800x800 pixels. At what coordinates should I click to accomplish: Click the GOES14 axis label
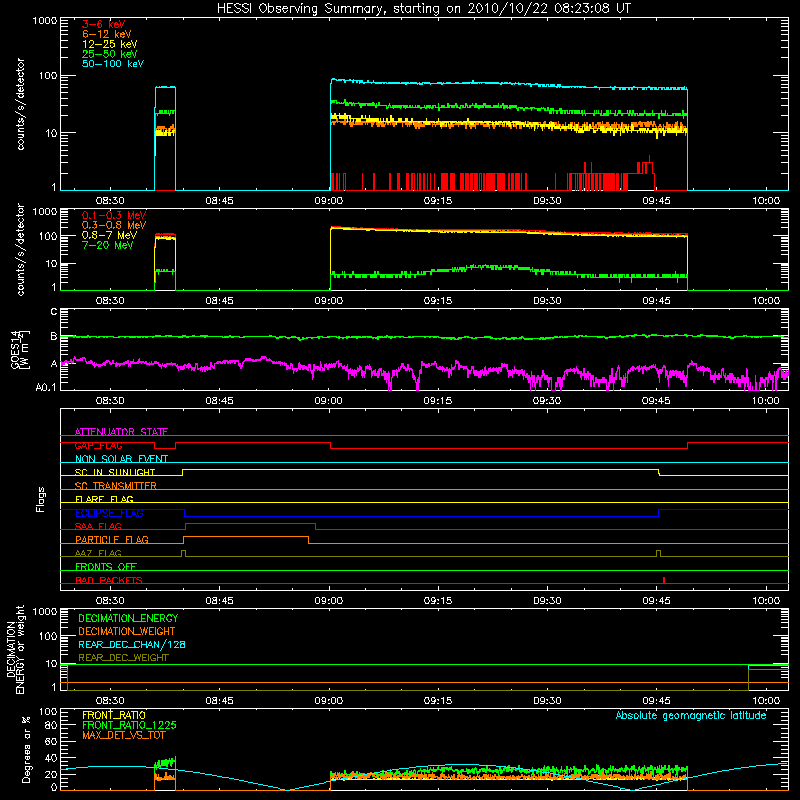tap(20, 349)
